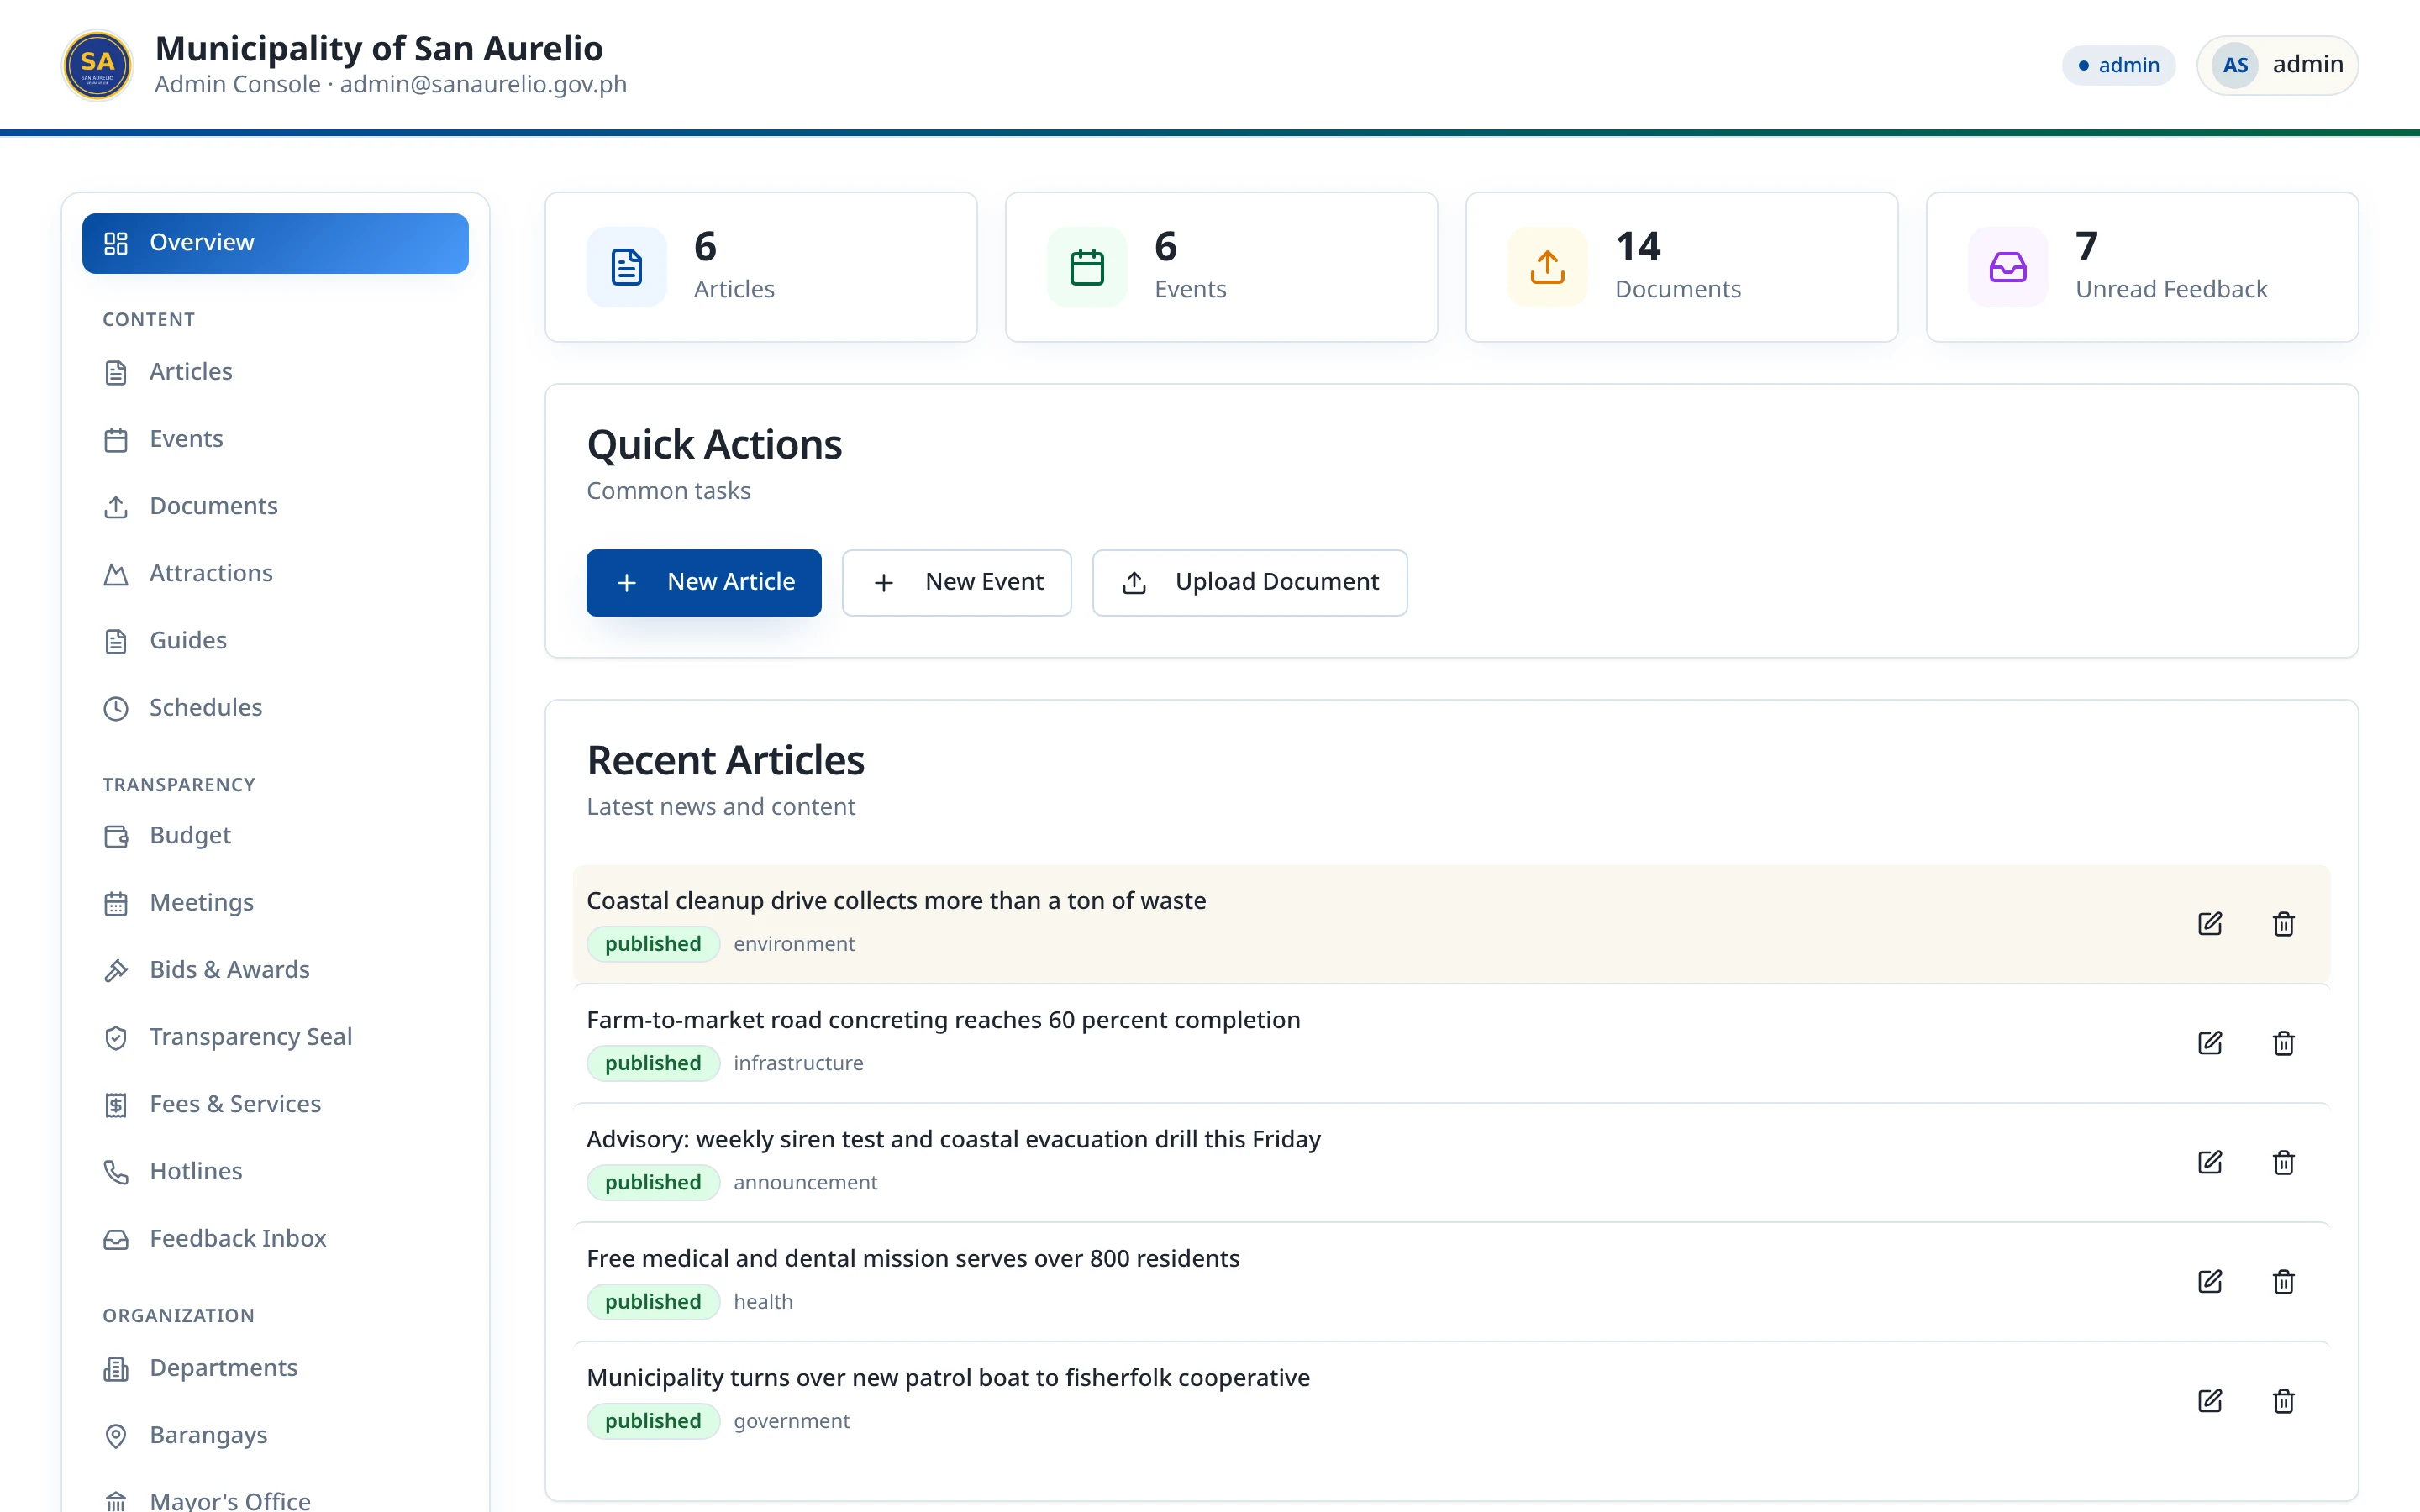Click the AS avatar circle

coord(2235,65)
